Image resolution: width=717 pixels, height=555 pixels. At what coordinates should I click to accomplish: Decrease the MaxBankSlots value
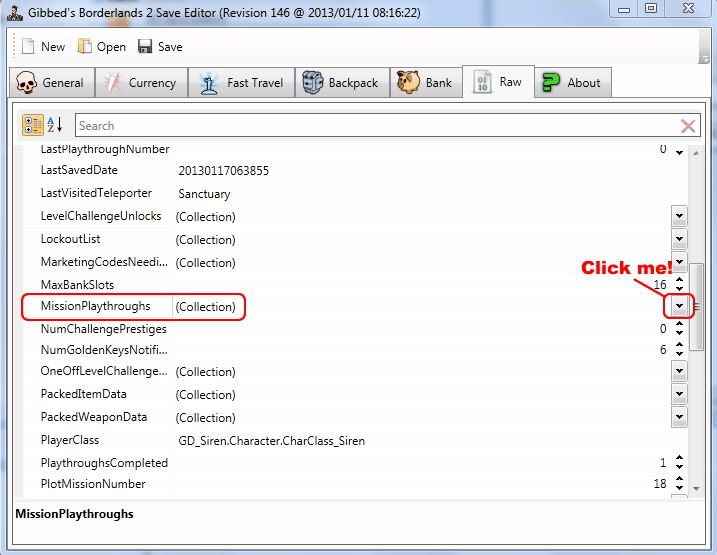click(x=680, y=289)
